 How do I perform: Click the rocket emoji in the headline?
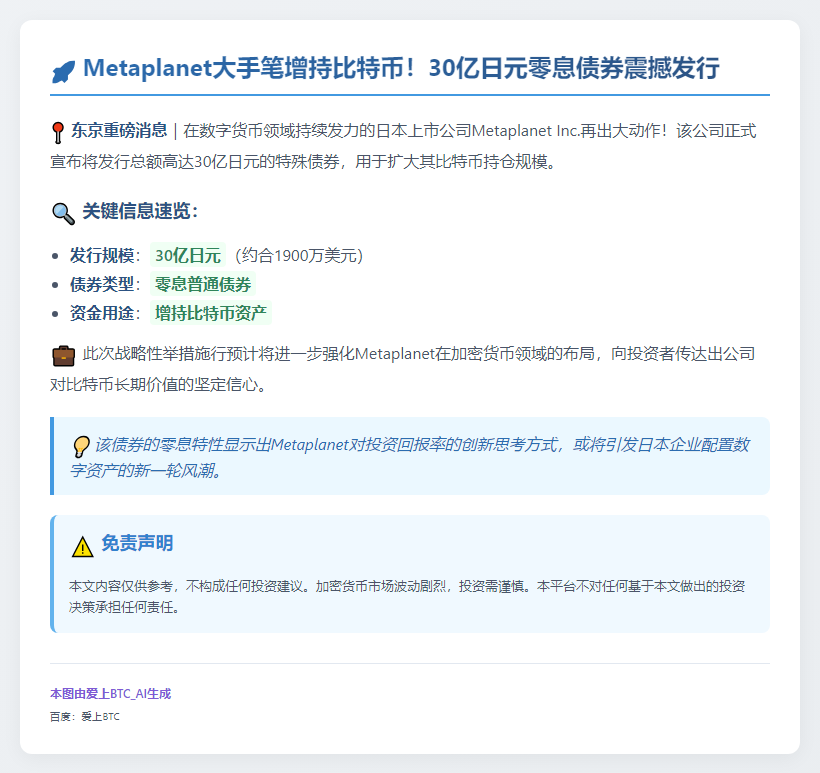point(63,71)
